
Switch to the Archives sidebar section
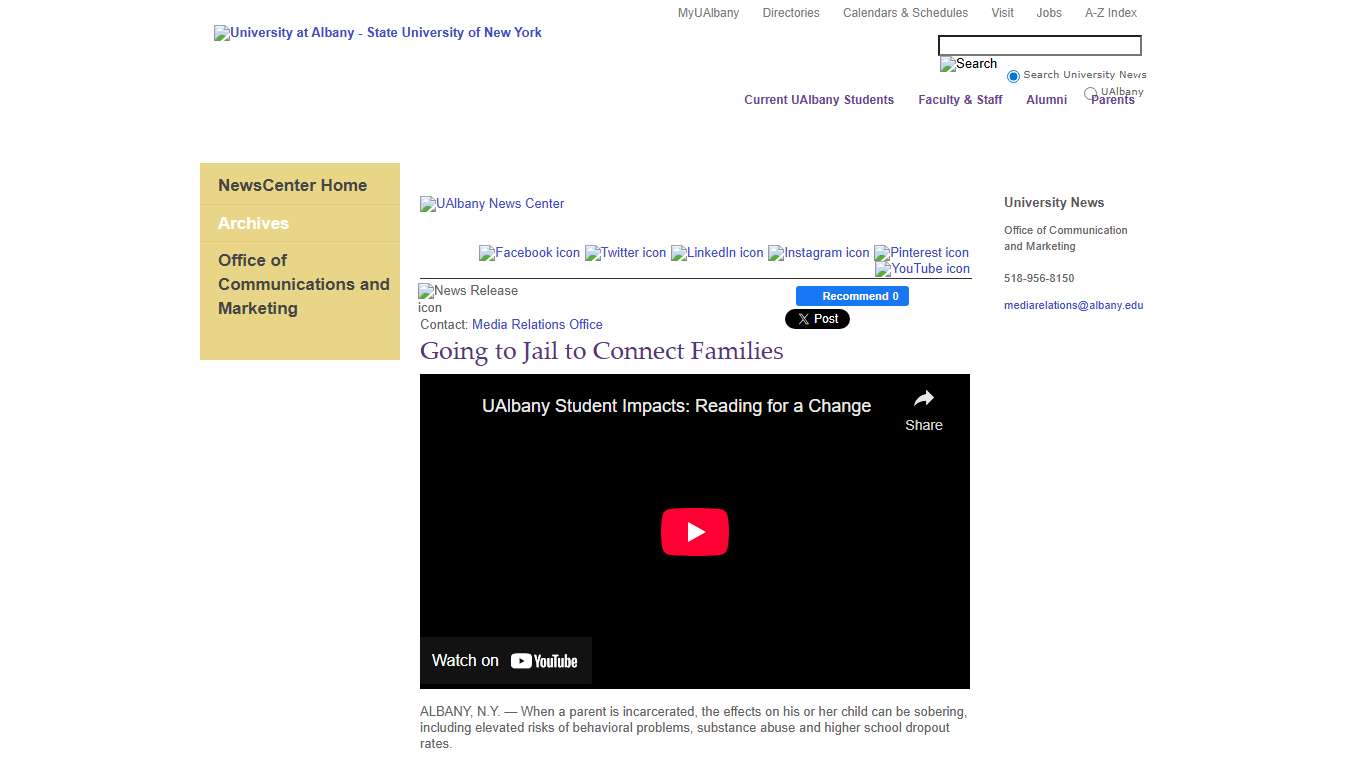pos(253,223)
